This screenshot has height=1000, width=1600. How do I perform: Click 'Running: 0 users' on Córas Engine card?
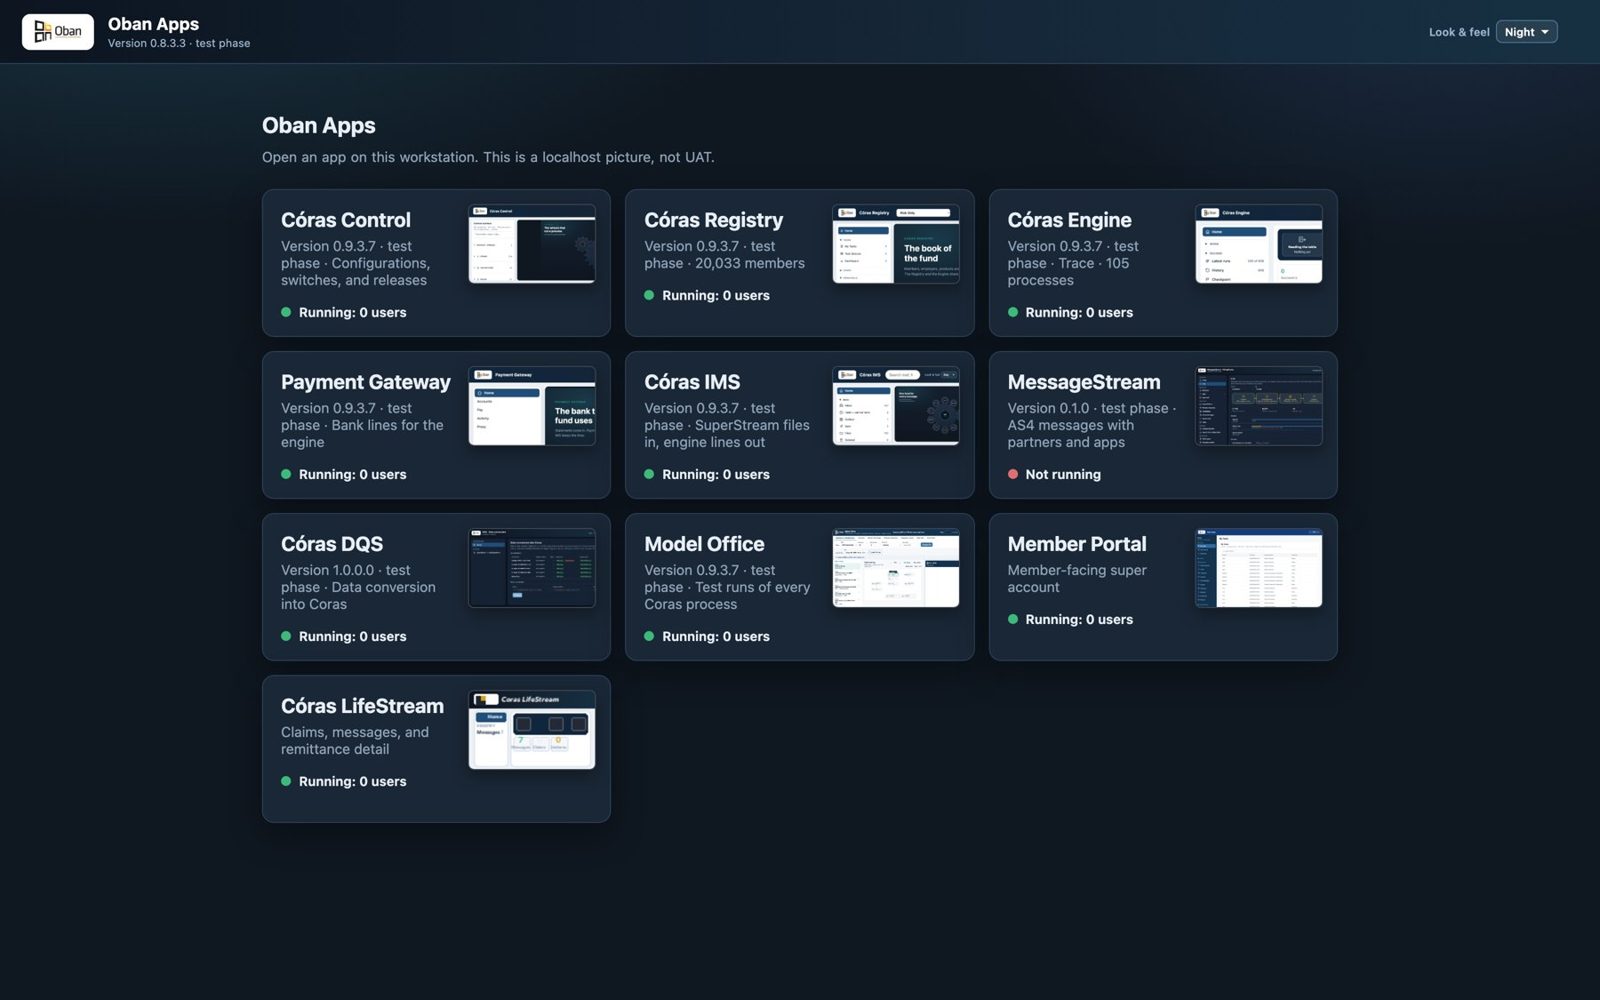click(x=1079, y=312)
